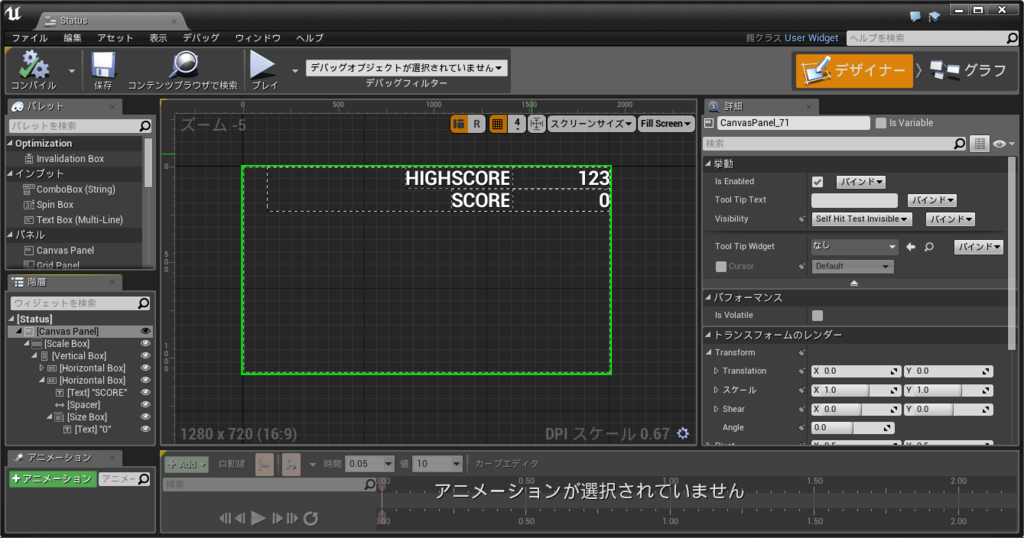Viewport: 1024px width, 538px height.
Task: Open Visibility Self Hit Test Invisible dropdown
Action: pos(861,219)
